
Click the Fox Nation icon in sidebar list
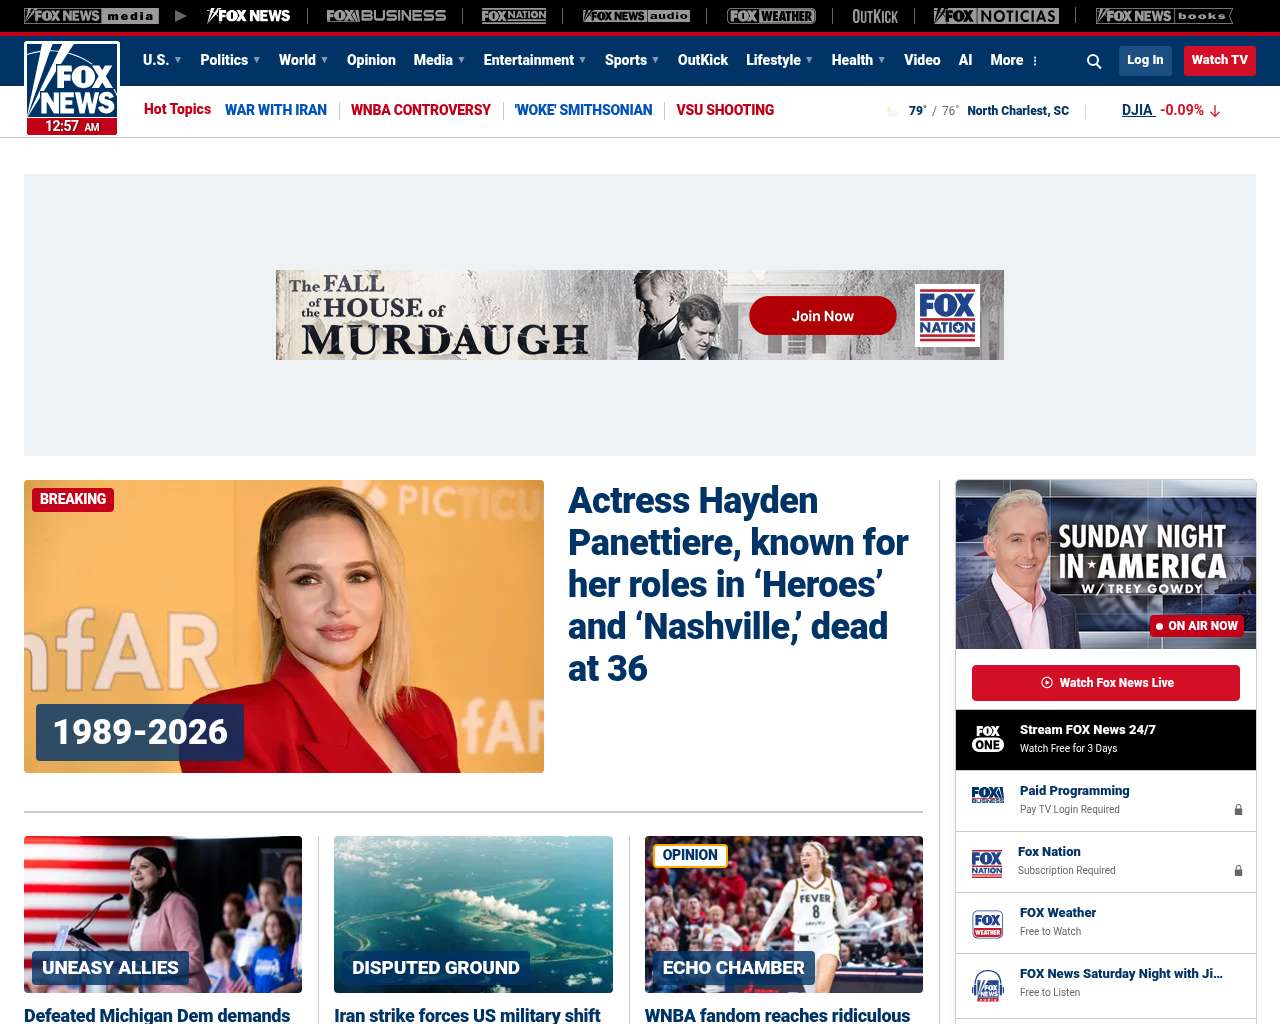(987, 863)
